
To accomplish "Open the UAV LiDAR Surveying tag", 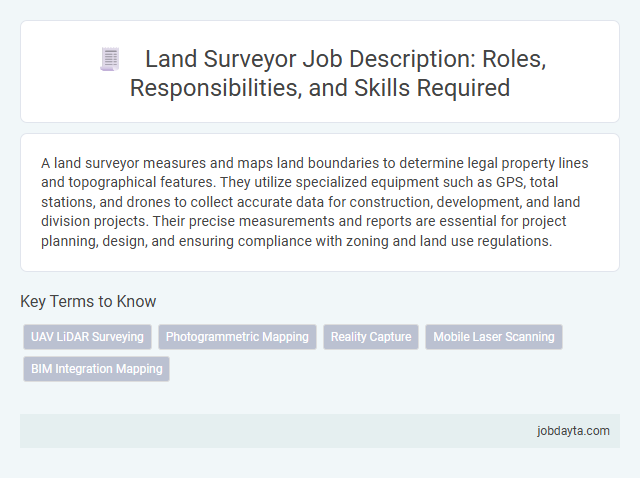I will pyautogui.click(x=87, y=337).
